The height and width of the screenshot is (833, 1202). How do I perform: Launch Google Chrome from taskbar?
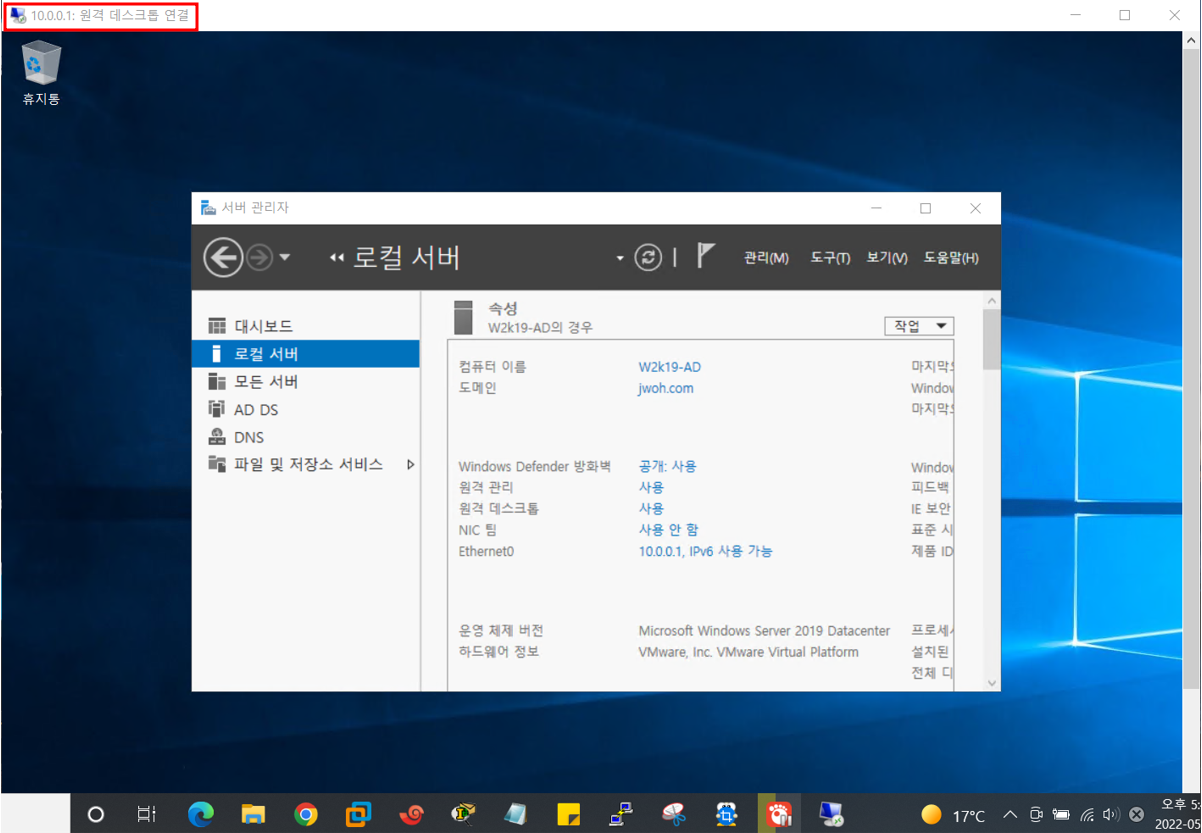306,814
